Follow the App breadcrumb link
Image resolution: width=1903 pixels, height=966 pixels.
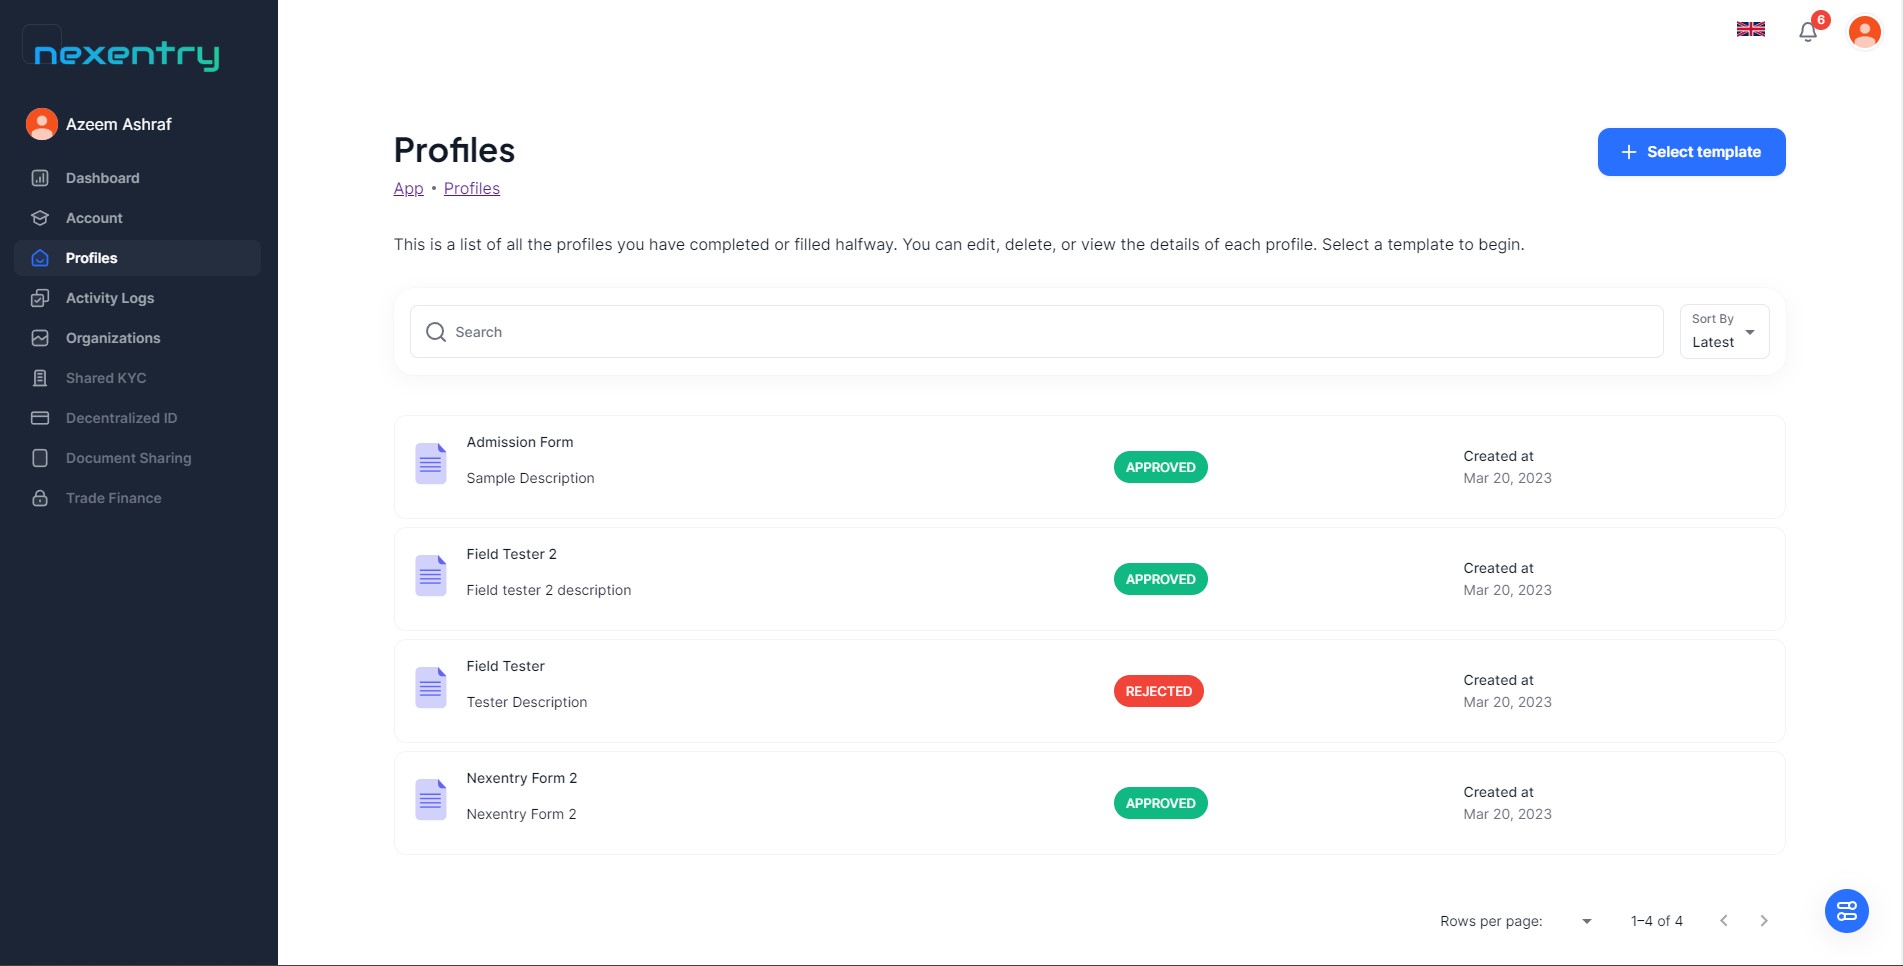(x=408, y=188)
